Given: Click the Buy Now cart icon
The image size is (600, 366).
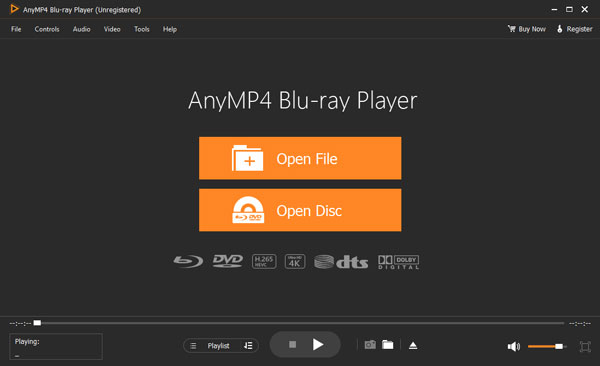Looking at the screenshot, I should tap(511, 29).
